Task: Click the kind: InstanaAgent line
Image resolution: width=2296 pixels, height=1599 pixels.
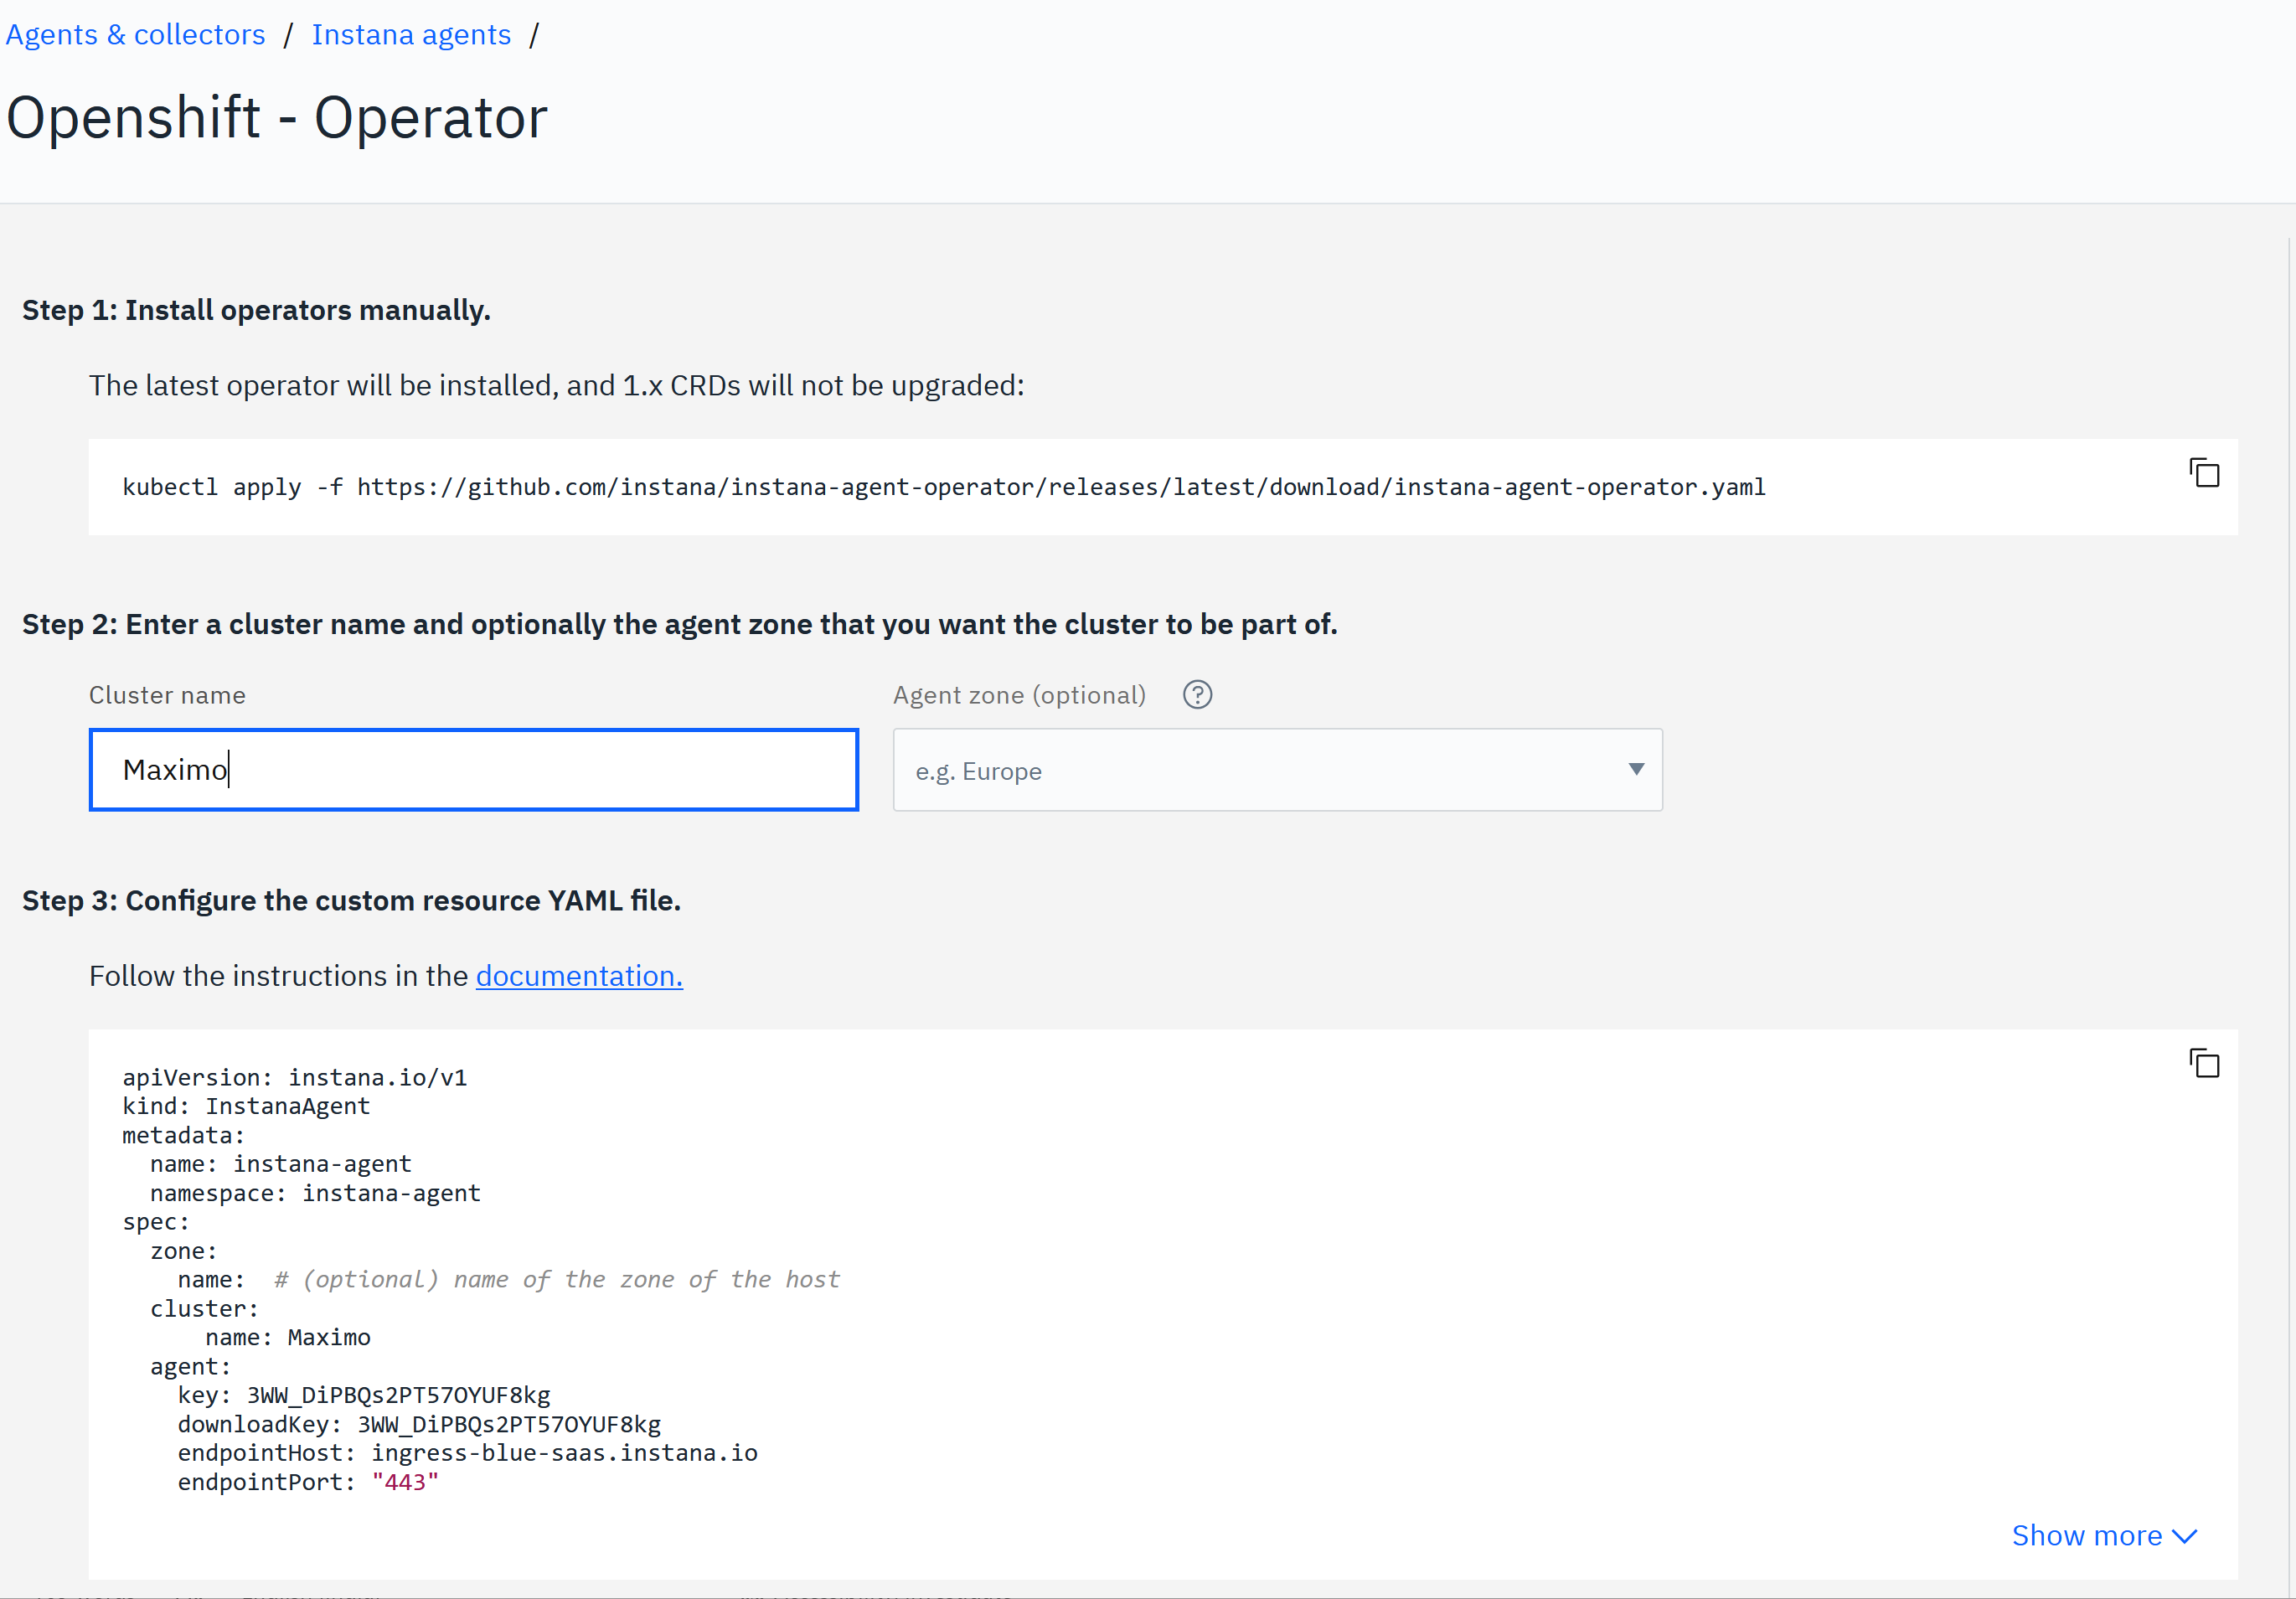Action: [246, 1105]
